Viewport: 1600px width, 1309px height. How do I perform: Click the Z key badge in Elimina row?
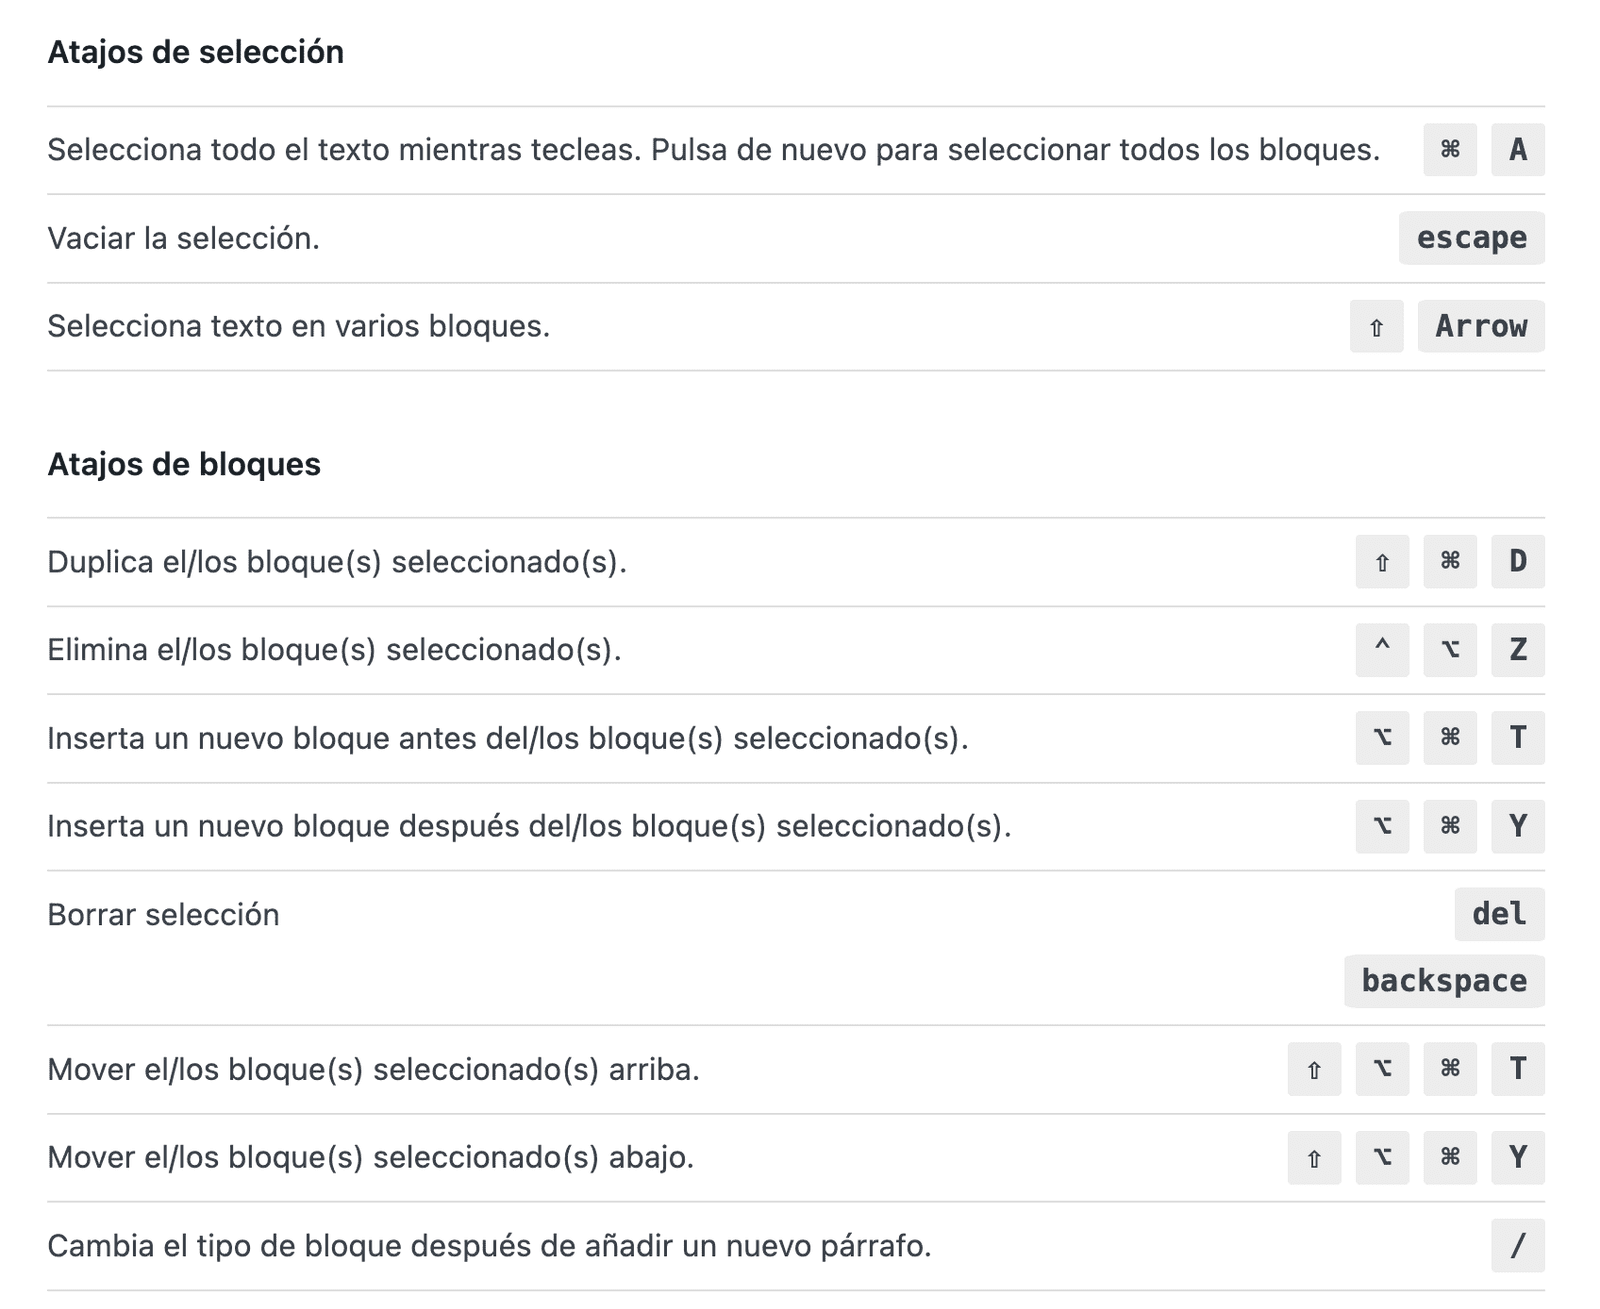click(x=1517, y=650)
